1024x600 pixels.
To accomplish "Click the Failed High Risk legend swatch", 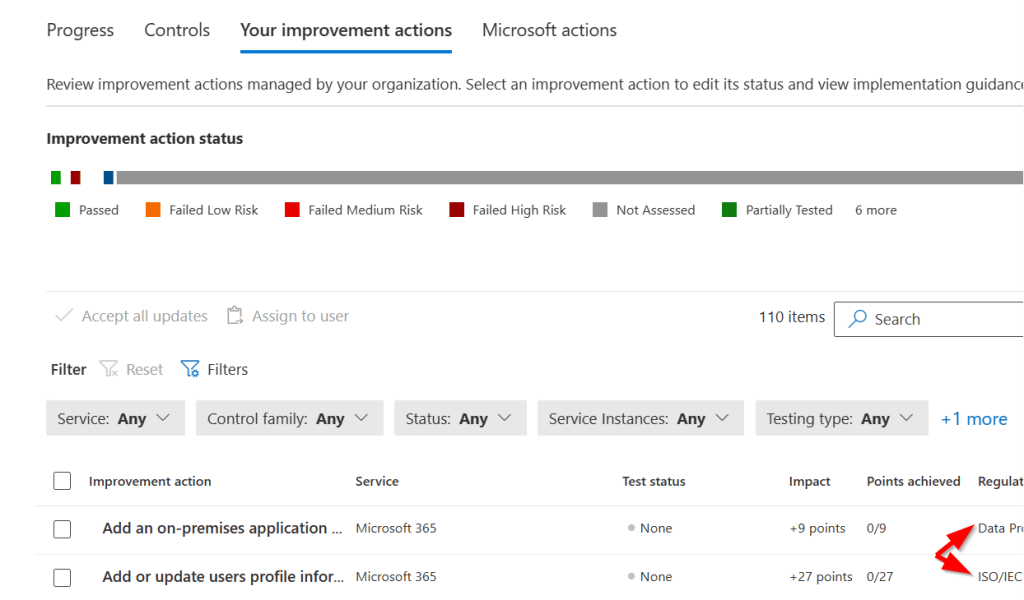I will [x=456, y=210].
